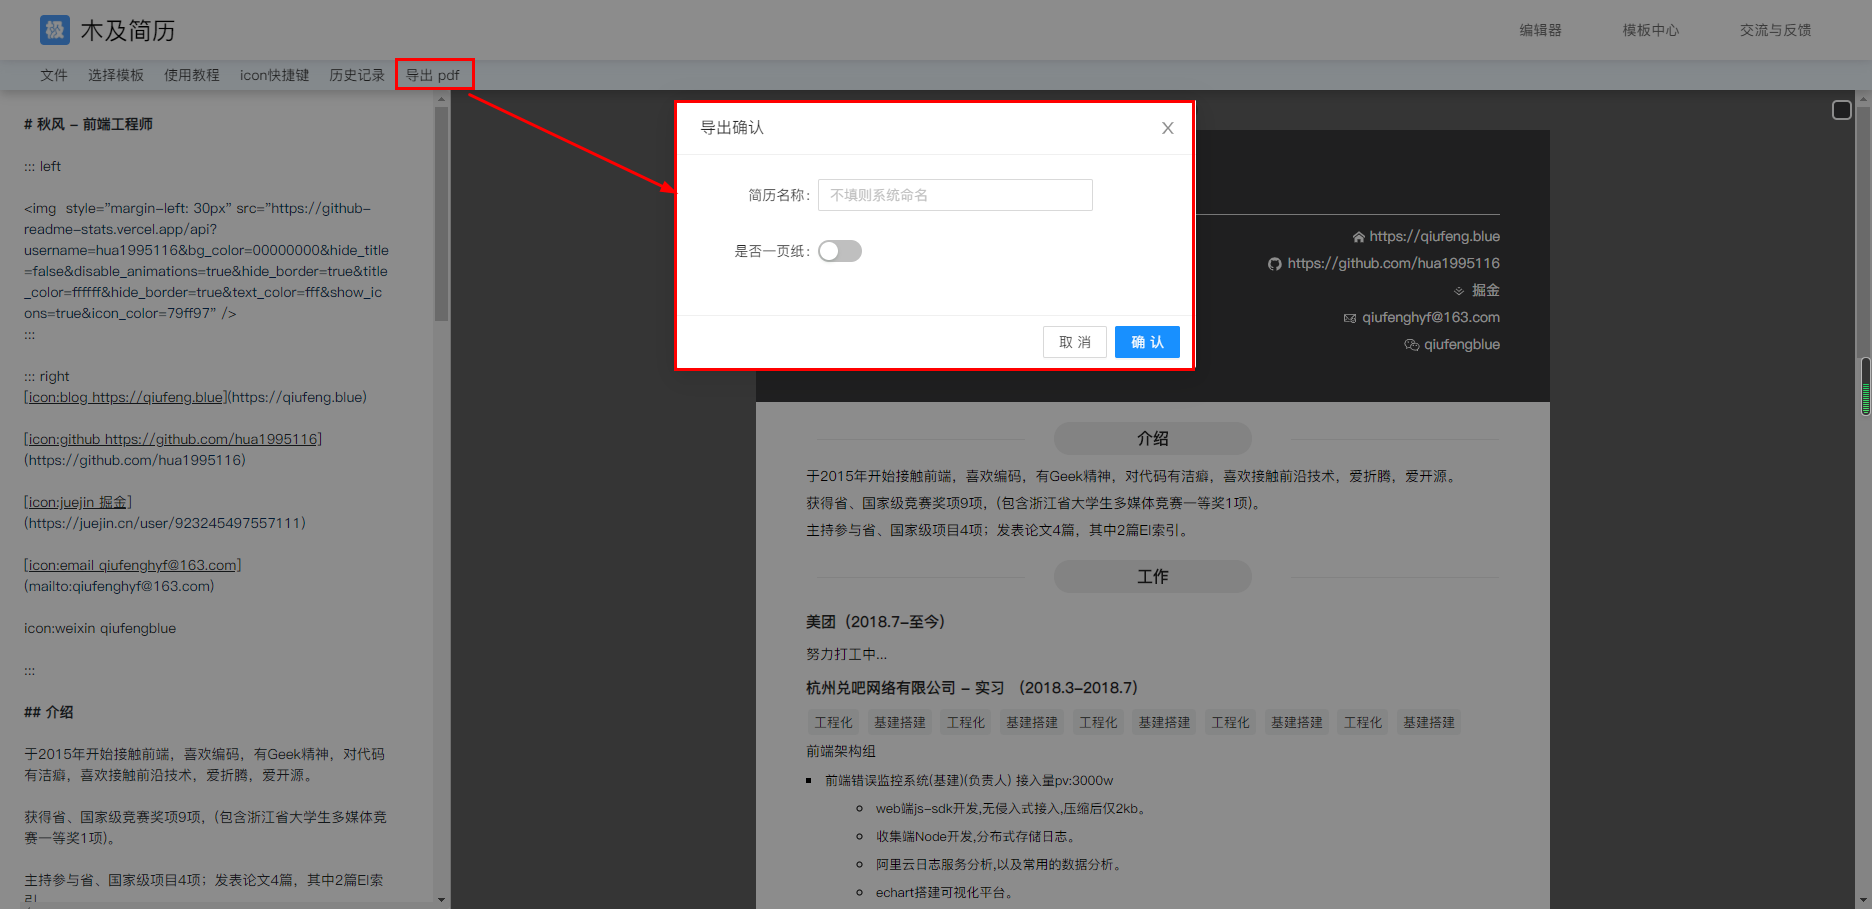The height and width of the screenshot is (909, 1872).
Task: Go to the 编辑器 page
Action: click(1541, 30)
